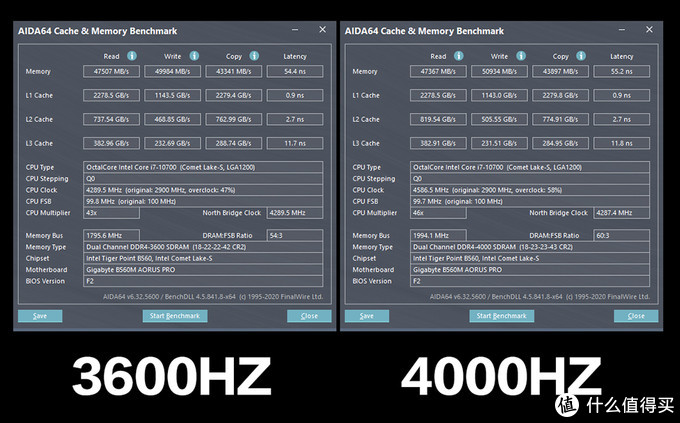Click DRAM:FSB Ratio value 60:3
The image size is (680, 423).
click(x=622, y=236)
